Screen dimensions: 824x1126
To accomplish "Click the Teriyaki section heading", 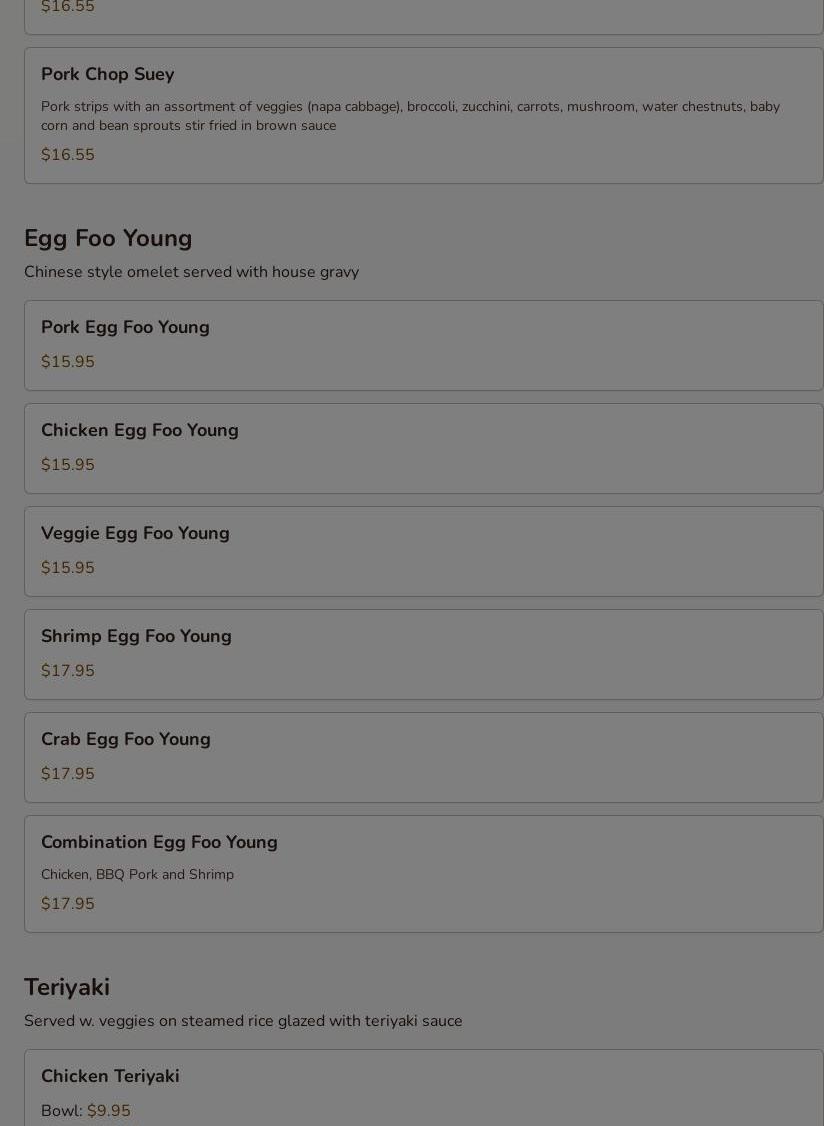I will (x=67, y=988).
